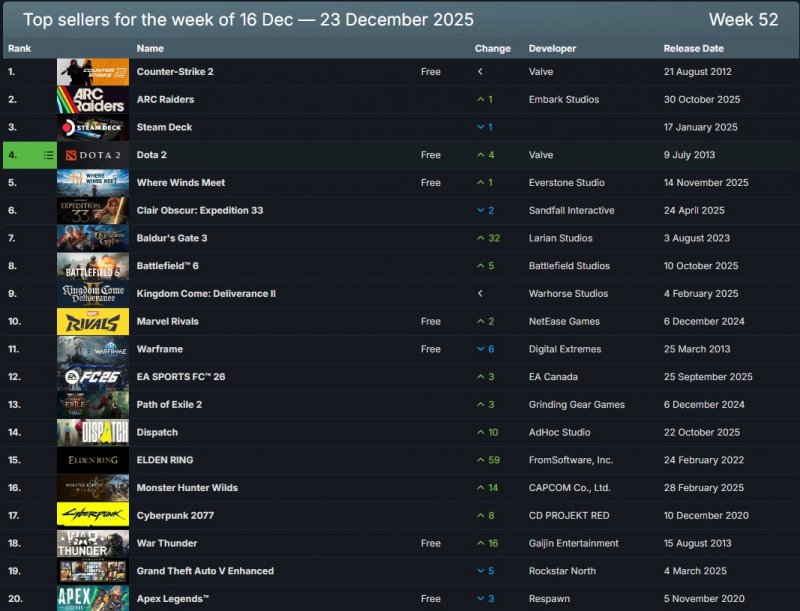Click the EA SPORTS FC 26 icon
The image size is (800, 611).
(93, 377)
